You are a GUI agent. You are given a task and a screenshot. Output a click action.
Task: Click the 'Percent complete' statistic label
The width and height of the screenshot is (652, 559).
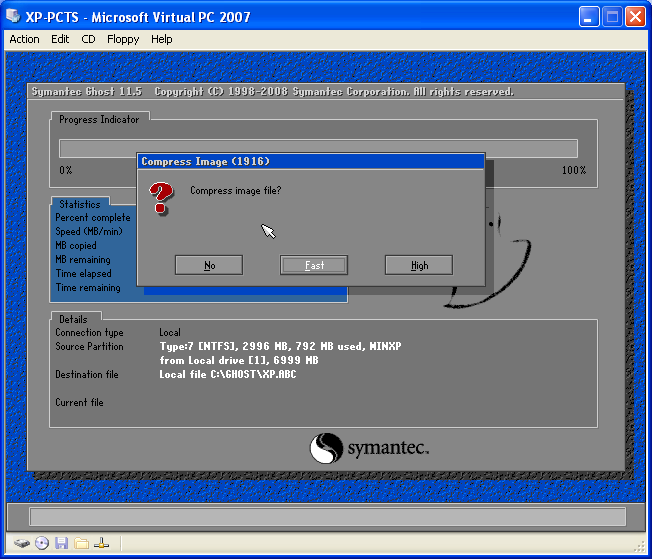pos(93,218)
